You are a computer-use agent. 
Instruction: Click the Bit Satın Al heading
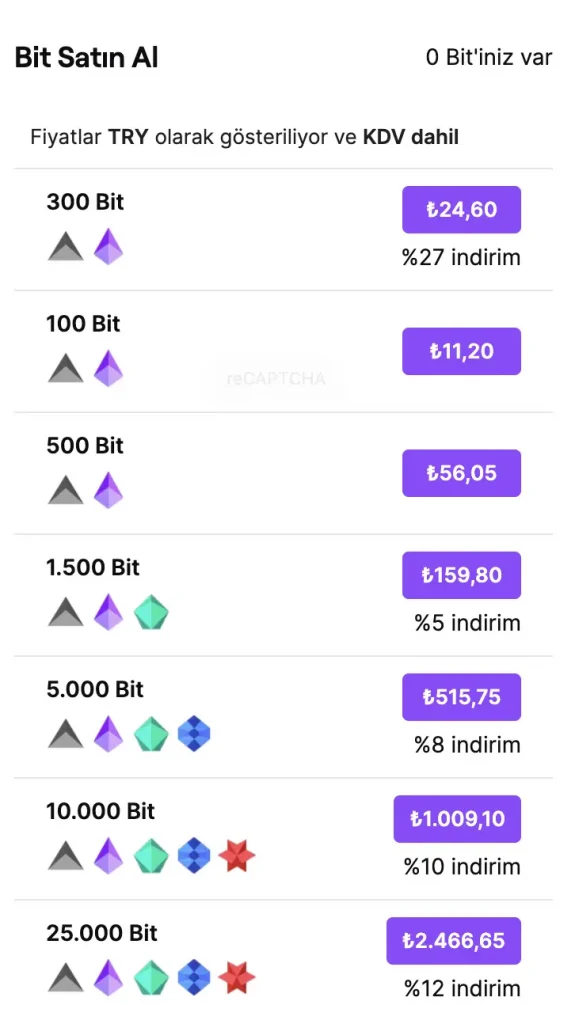[86, 57]
